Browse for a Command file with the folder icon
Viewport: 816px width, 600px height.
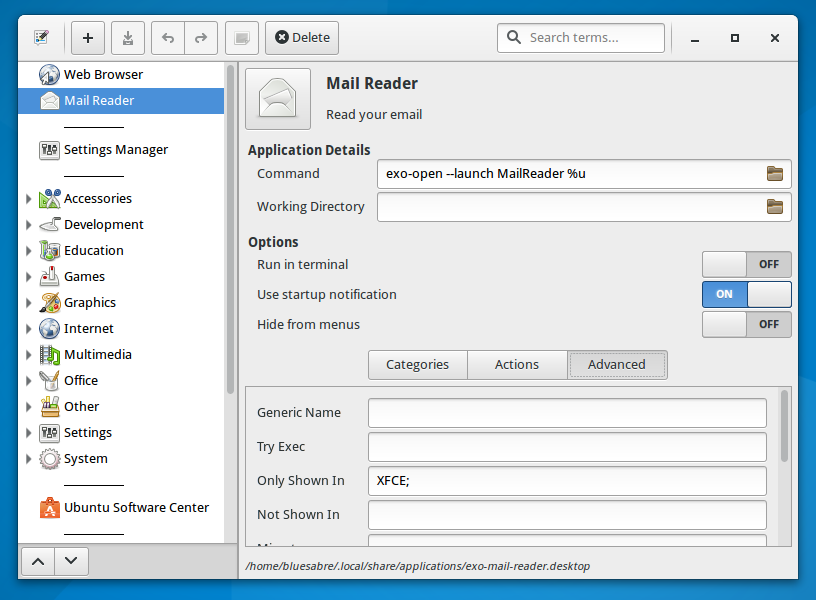pyautogui.click(x=775, y=173)
